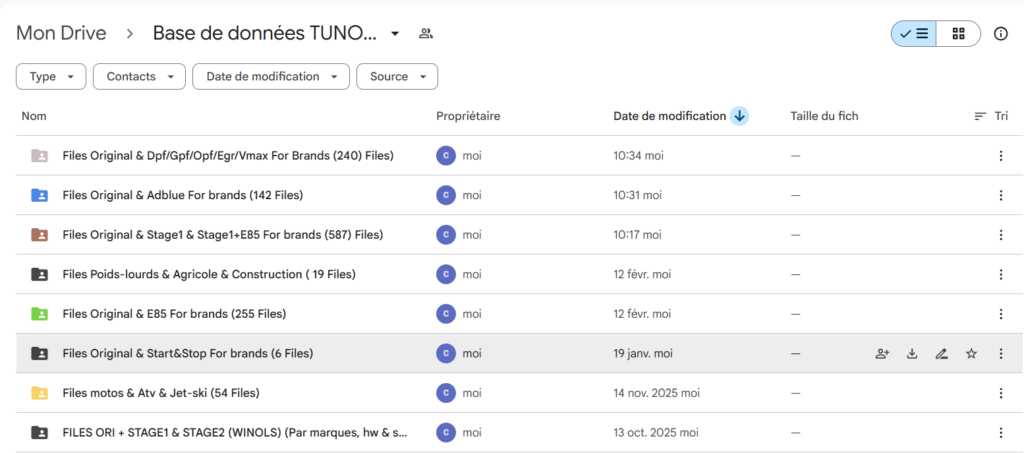Click the shared folder people icon in breadcrumb
The image size is (1024, 453).
point(426,33)
